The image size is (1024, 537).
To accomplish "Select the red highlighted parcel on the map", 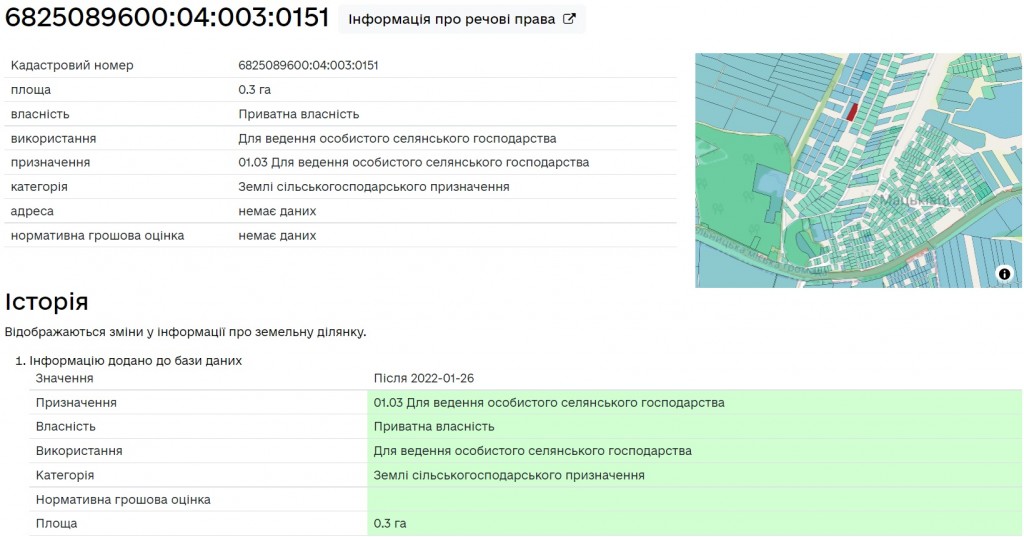I will pyautogui.click(x=852, y=110).
